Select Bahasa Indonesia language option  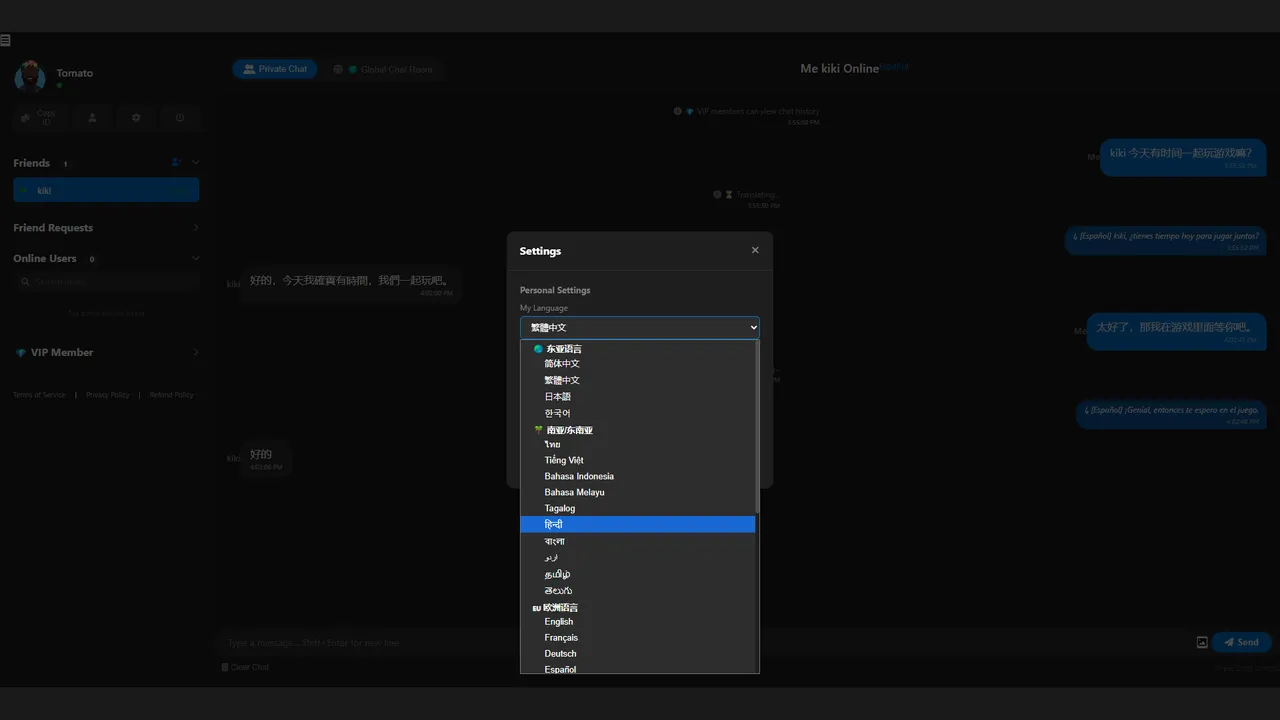(638, 476)
